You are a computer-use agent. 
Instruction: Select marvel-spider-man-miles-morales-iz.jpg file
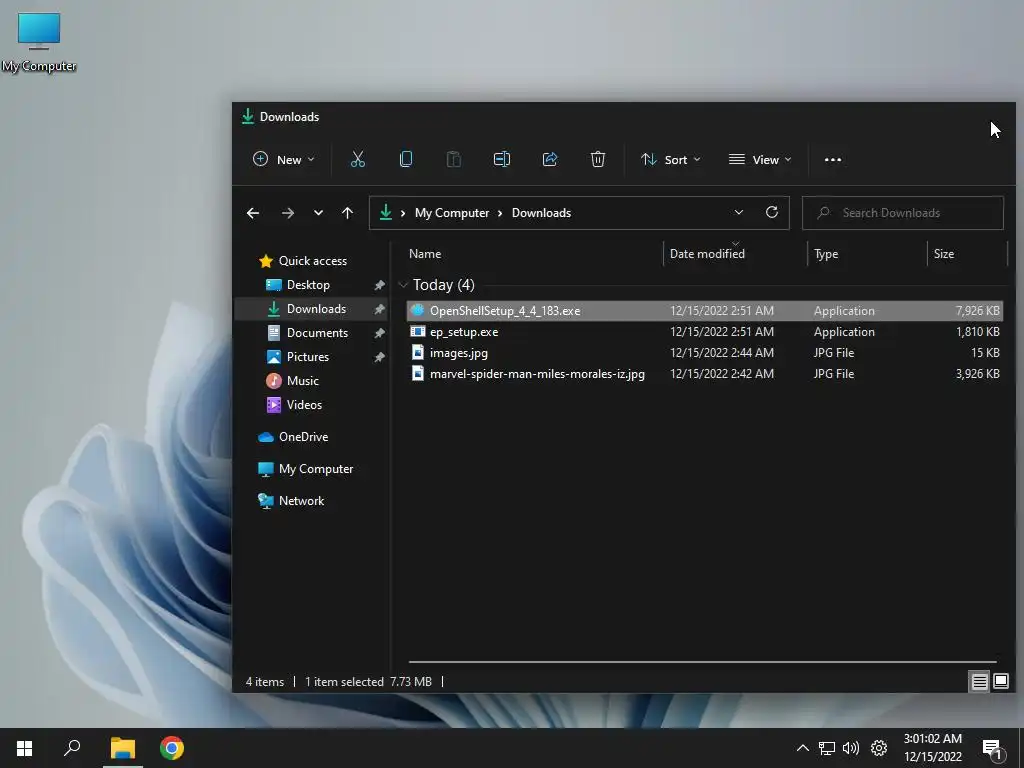pos(704,374)
